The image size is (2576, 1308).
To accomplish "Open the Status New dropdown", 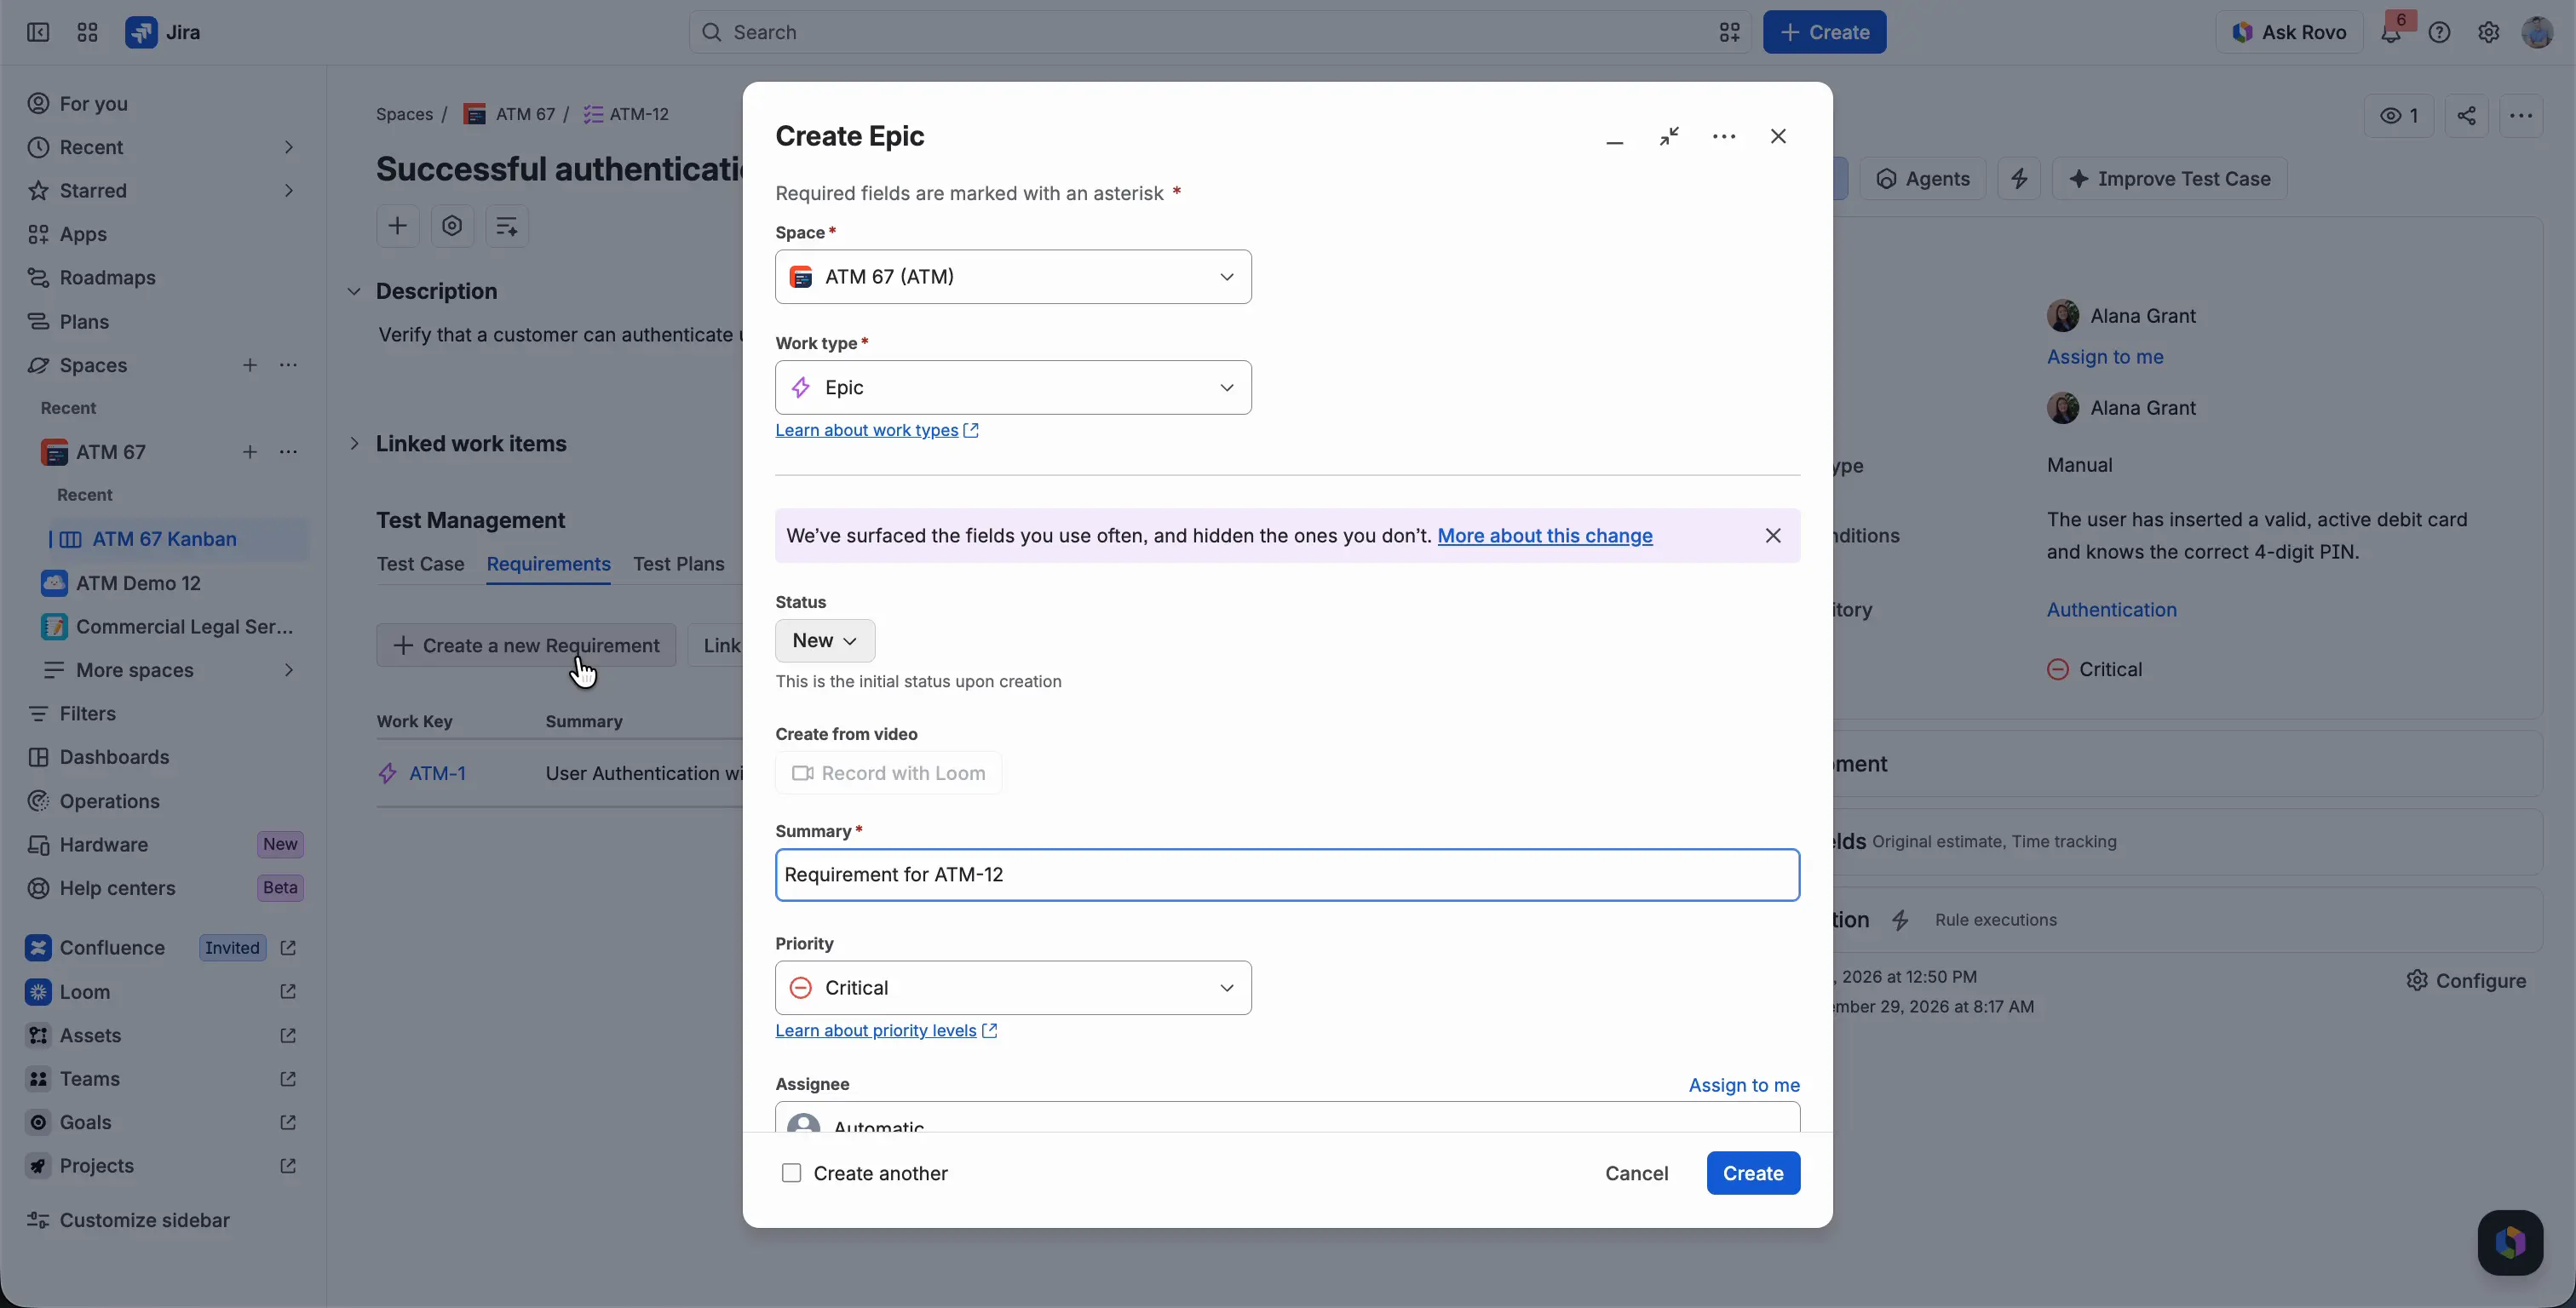I will 825,641.
